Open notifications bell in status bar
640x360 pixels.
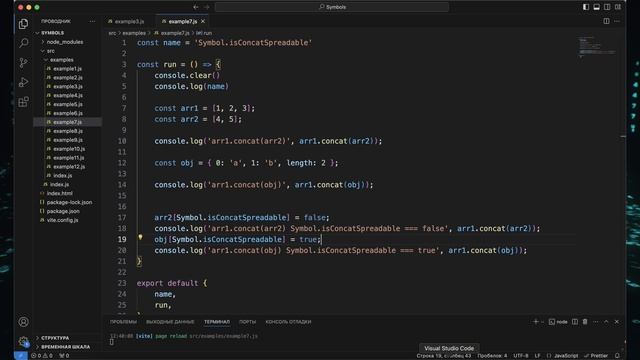pyautogui.click(x=617, y=356)
